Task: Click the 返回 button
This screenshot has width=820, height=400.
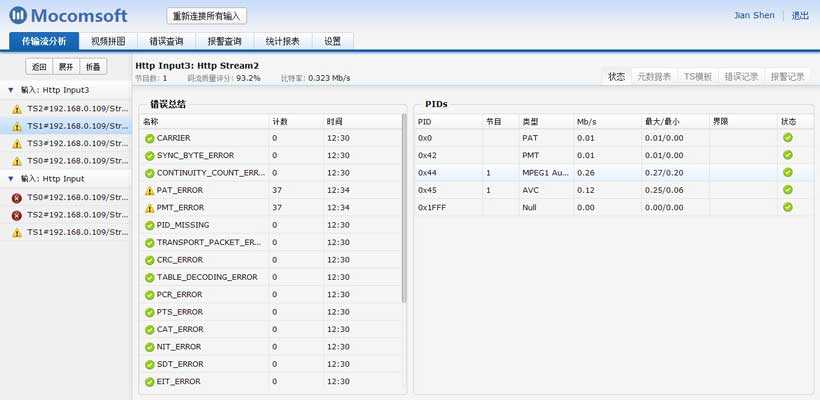Action: [39, 66]
